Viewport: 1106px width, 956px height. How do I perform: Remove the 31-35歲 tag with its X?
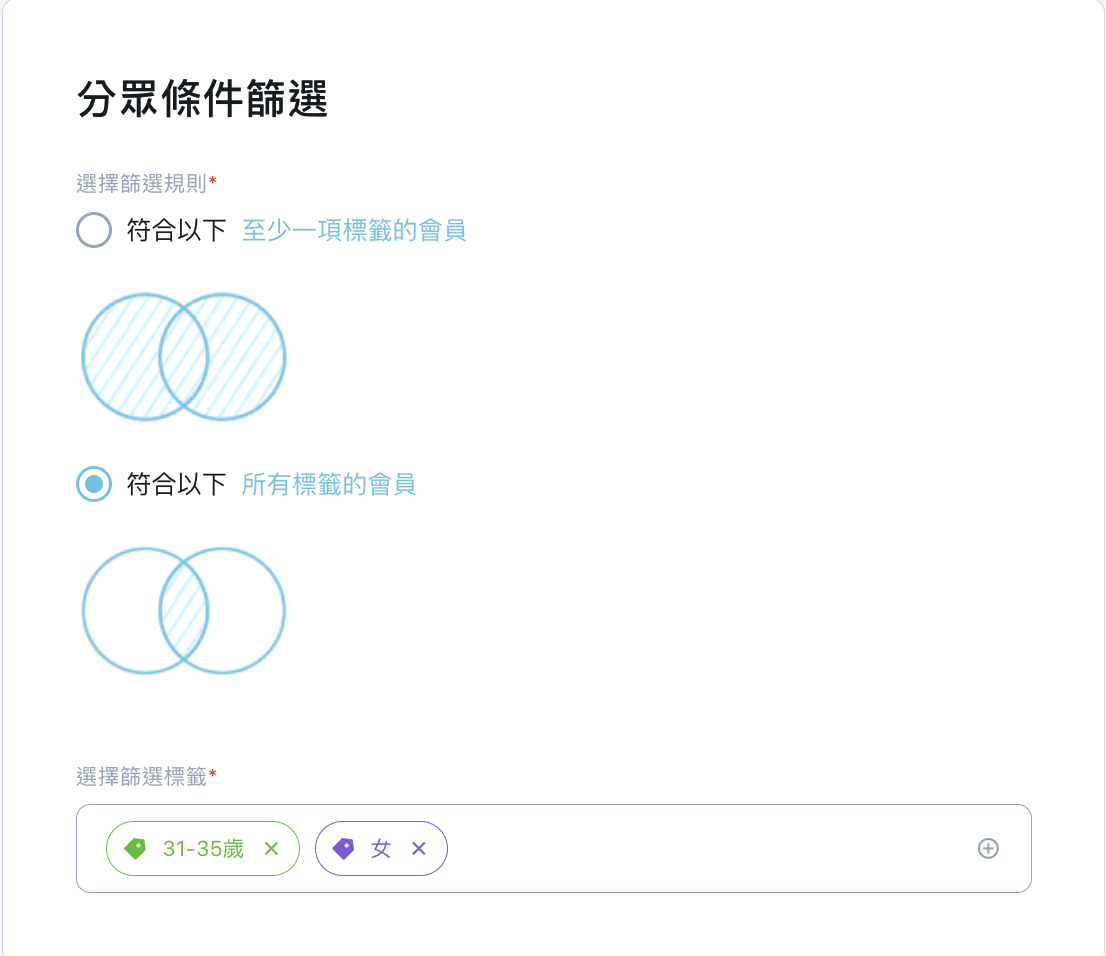point(272,849)
